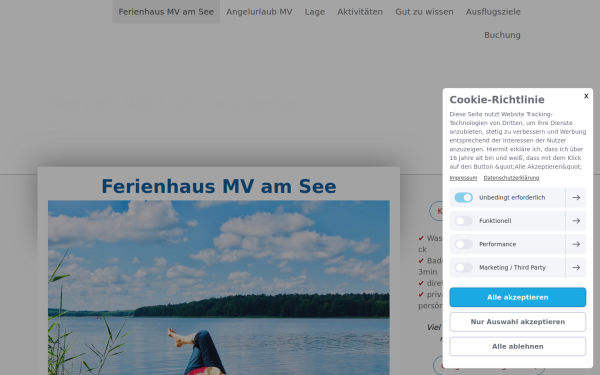Enable the Performance cookies toggle
600x375 pixels.
(463, 244)
